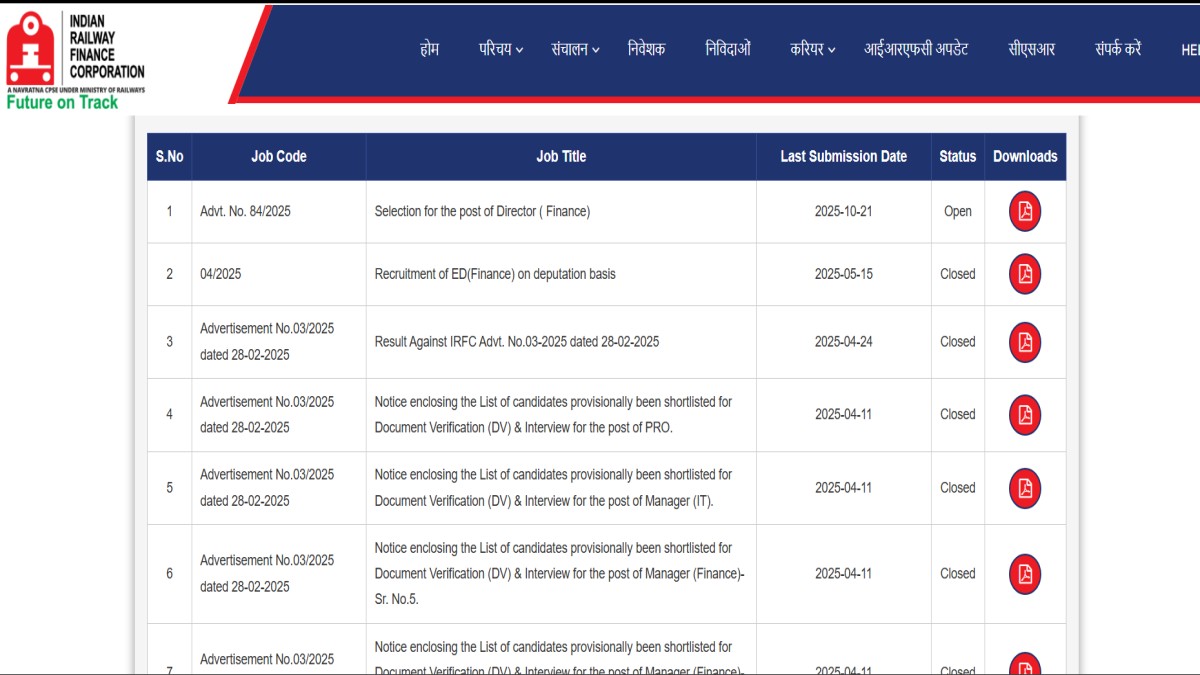Download the PDF in row 7
Viewport: 1200px width, 675px height.
click(x=1025, y=665)
